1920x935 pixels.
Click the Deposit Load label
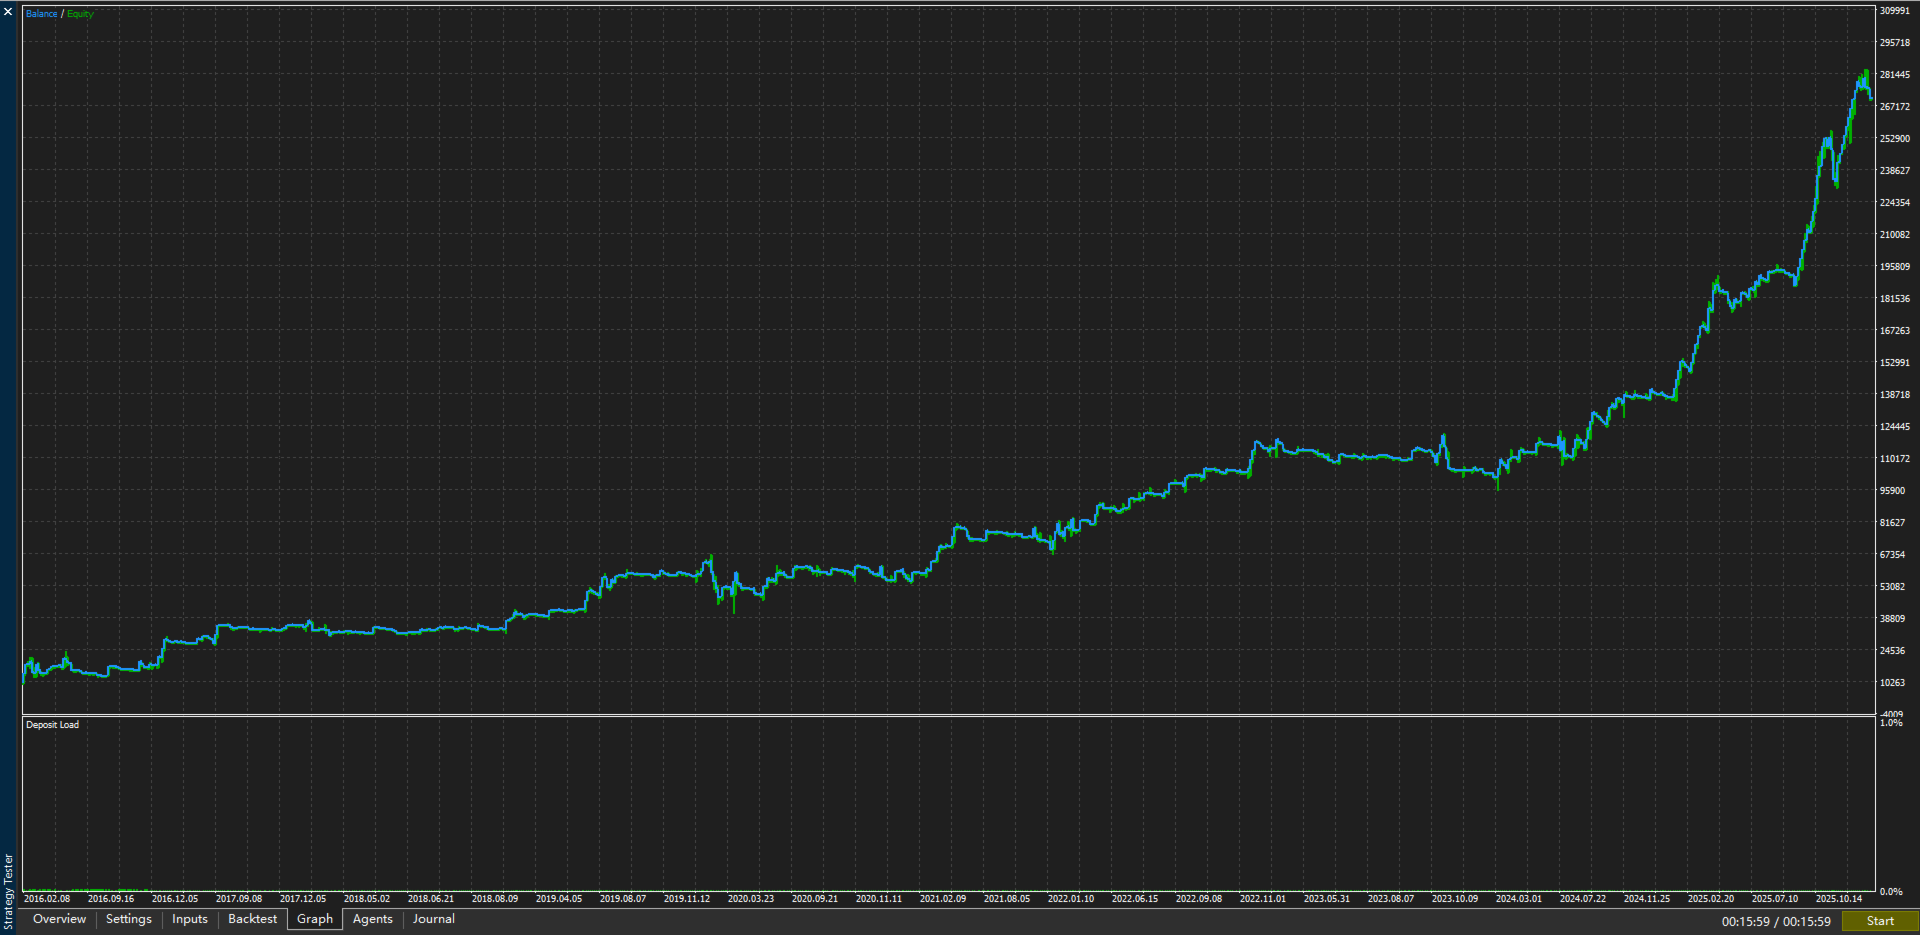pyautogui.click(x=52, y=725)
